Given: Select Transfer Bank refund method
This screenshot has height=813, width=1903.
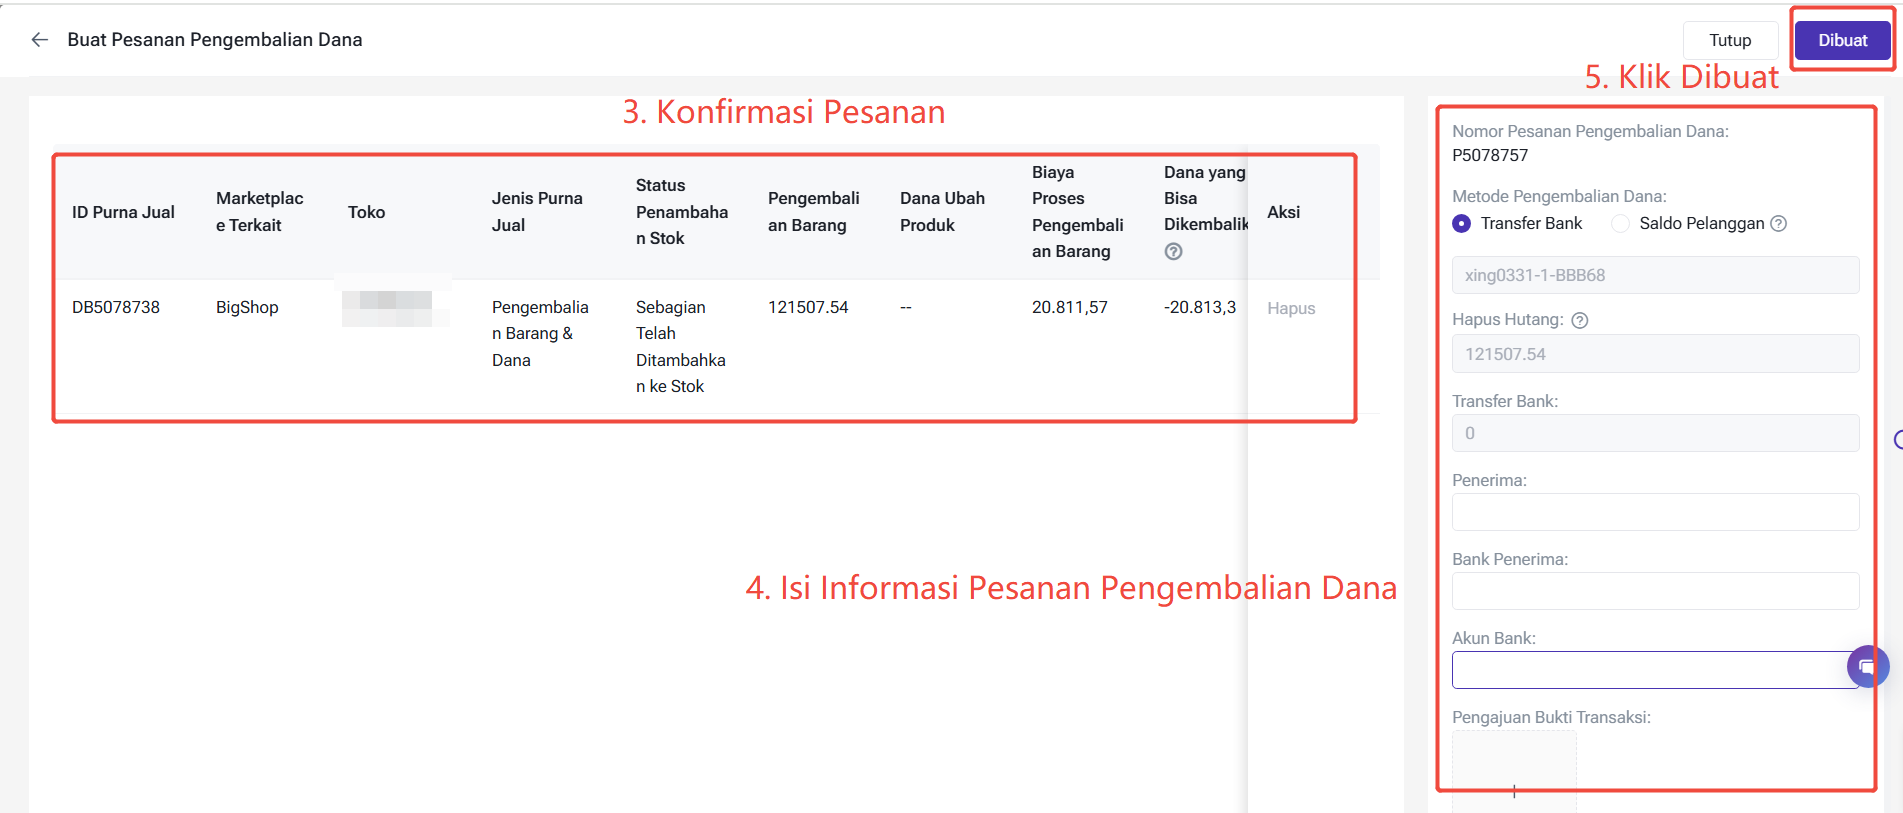Looking at the screenshot, I should click(1461, 223).
